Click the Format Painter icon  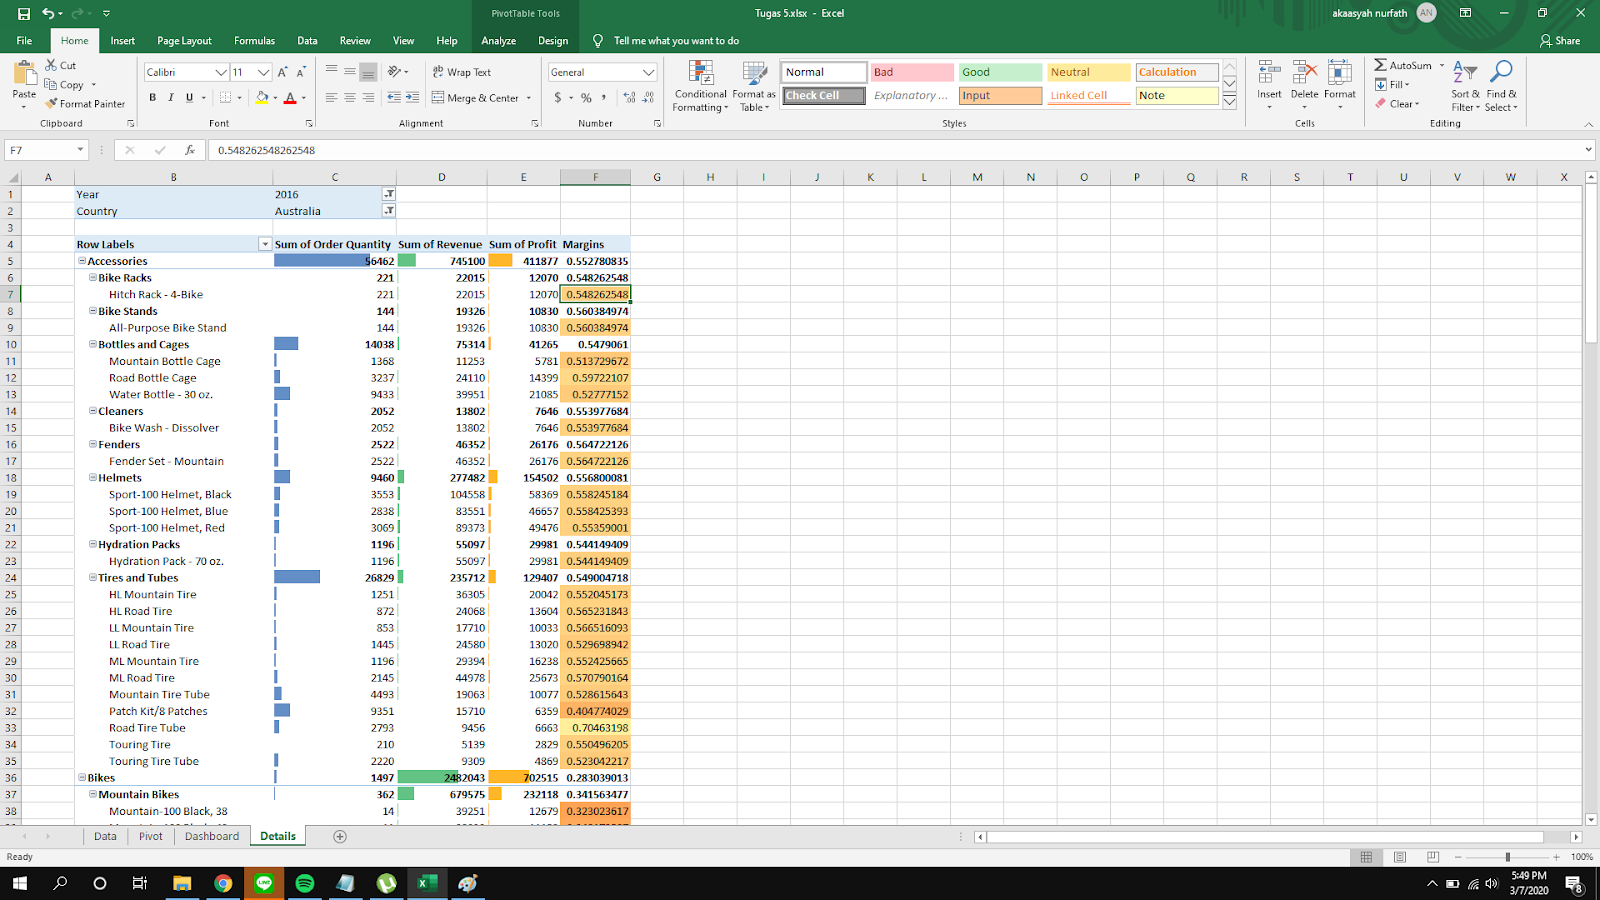click(x=51, y=104)
